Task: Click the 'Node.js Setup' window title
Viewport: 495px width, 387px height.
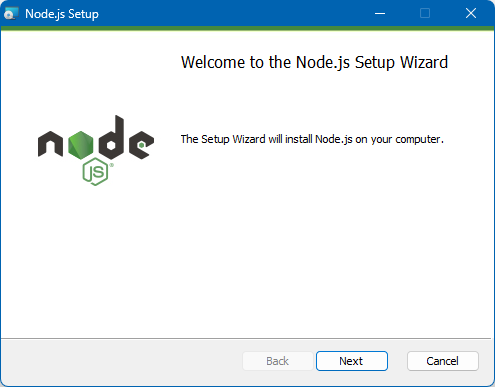Action: pyautogui.click(x=62, y=14)
